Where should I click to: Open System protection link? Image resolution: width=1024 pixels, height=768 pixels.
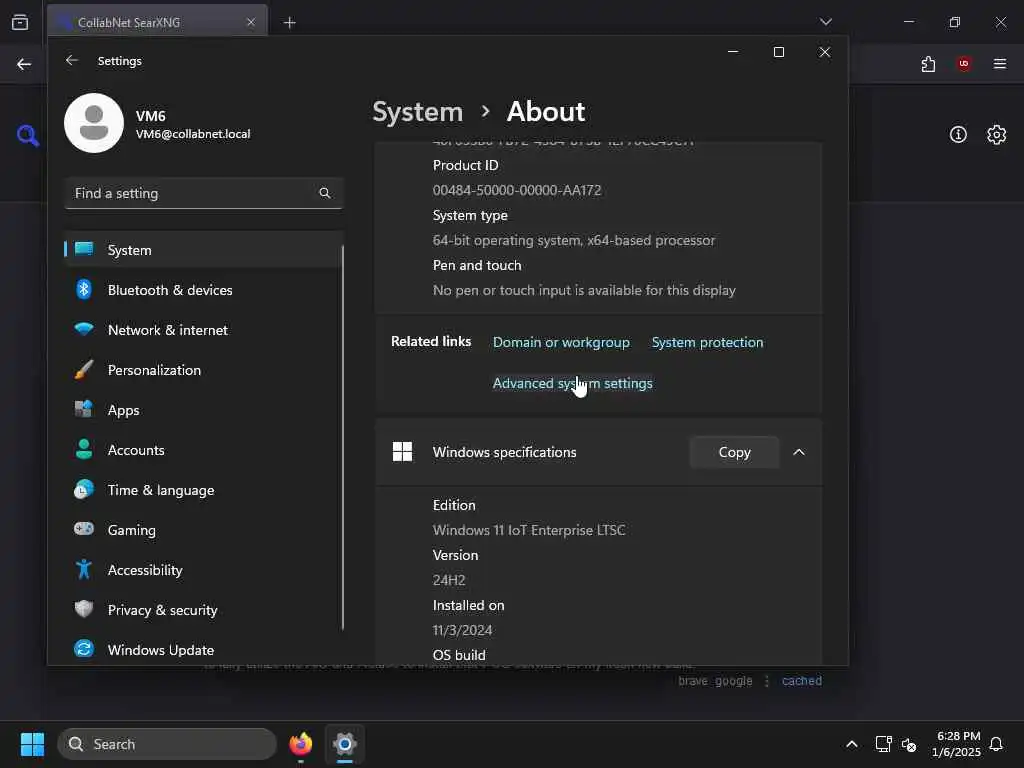pyautogui.click(x=707, y=342)
